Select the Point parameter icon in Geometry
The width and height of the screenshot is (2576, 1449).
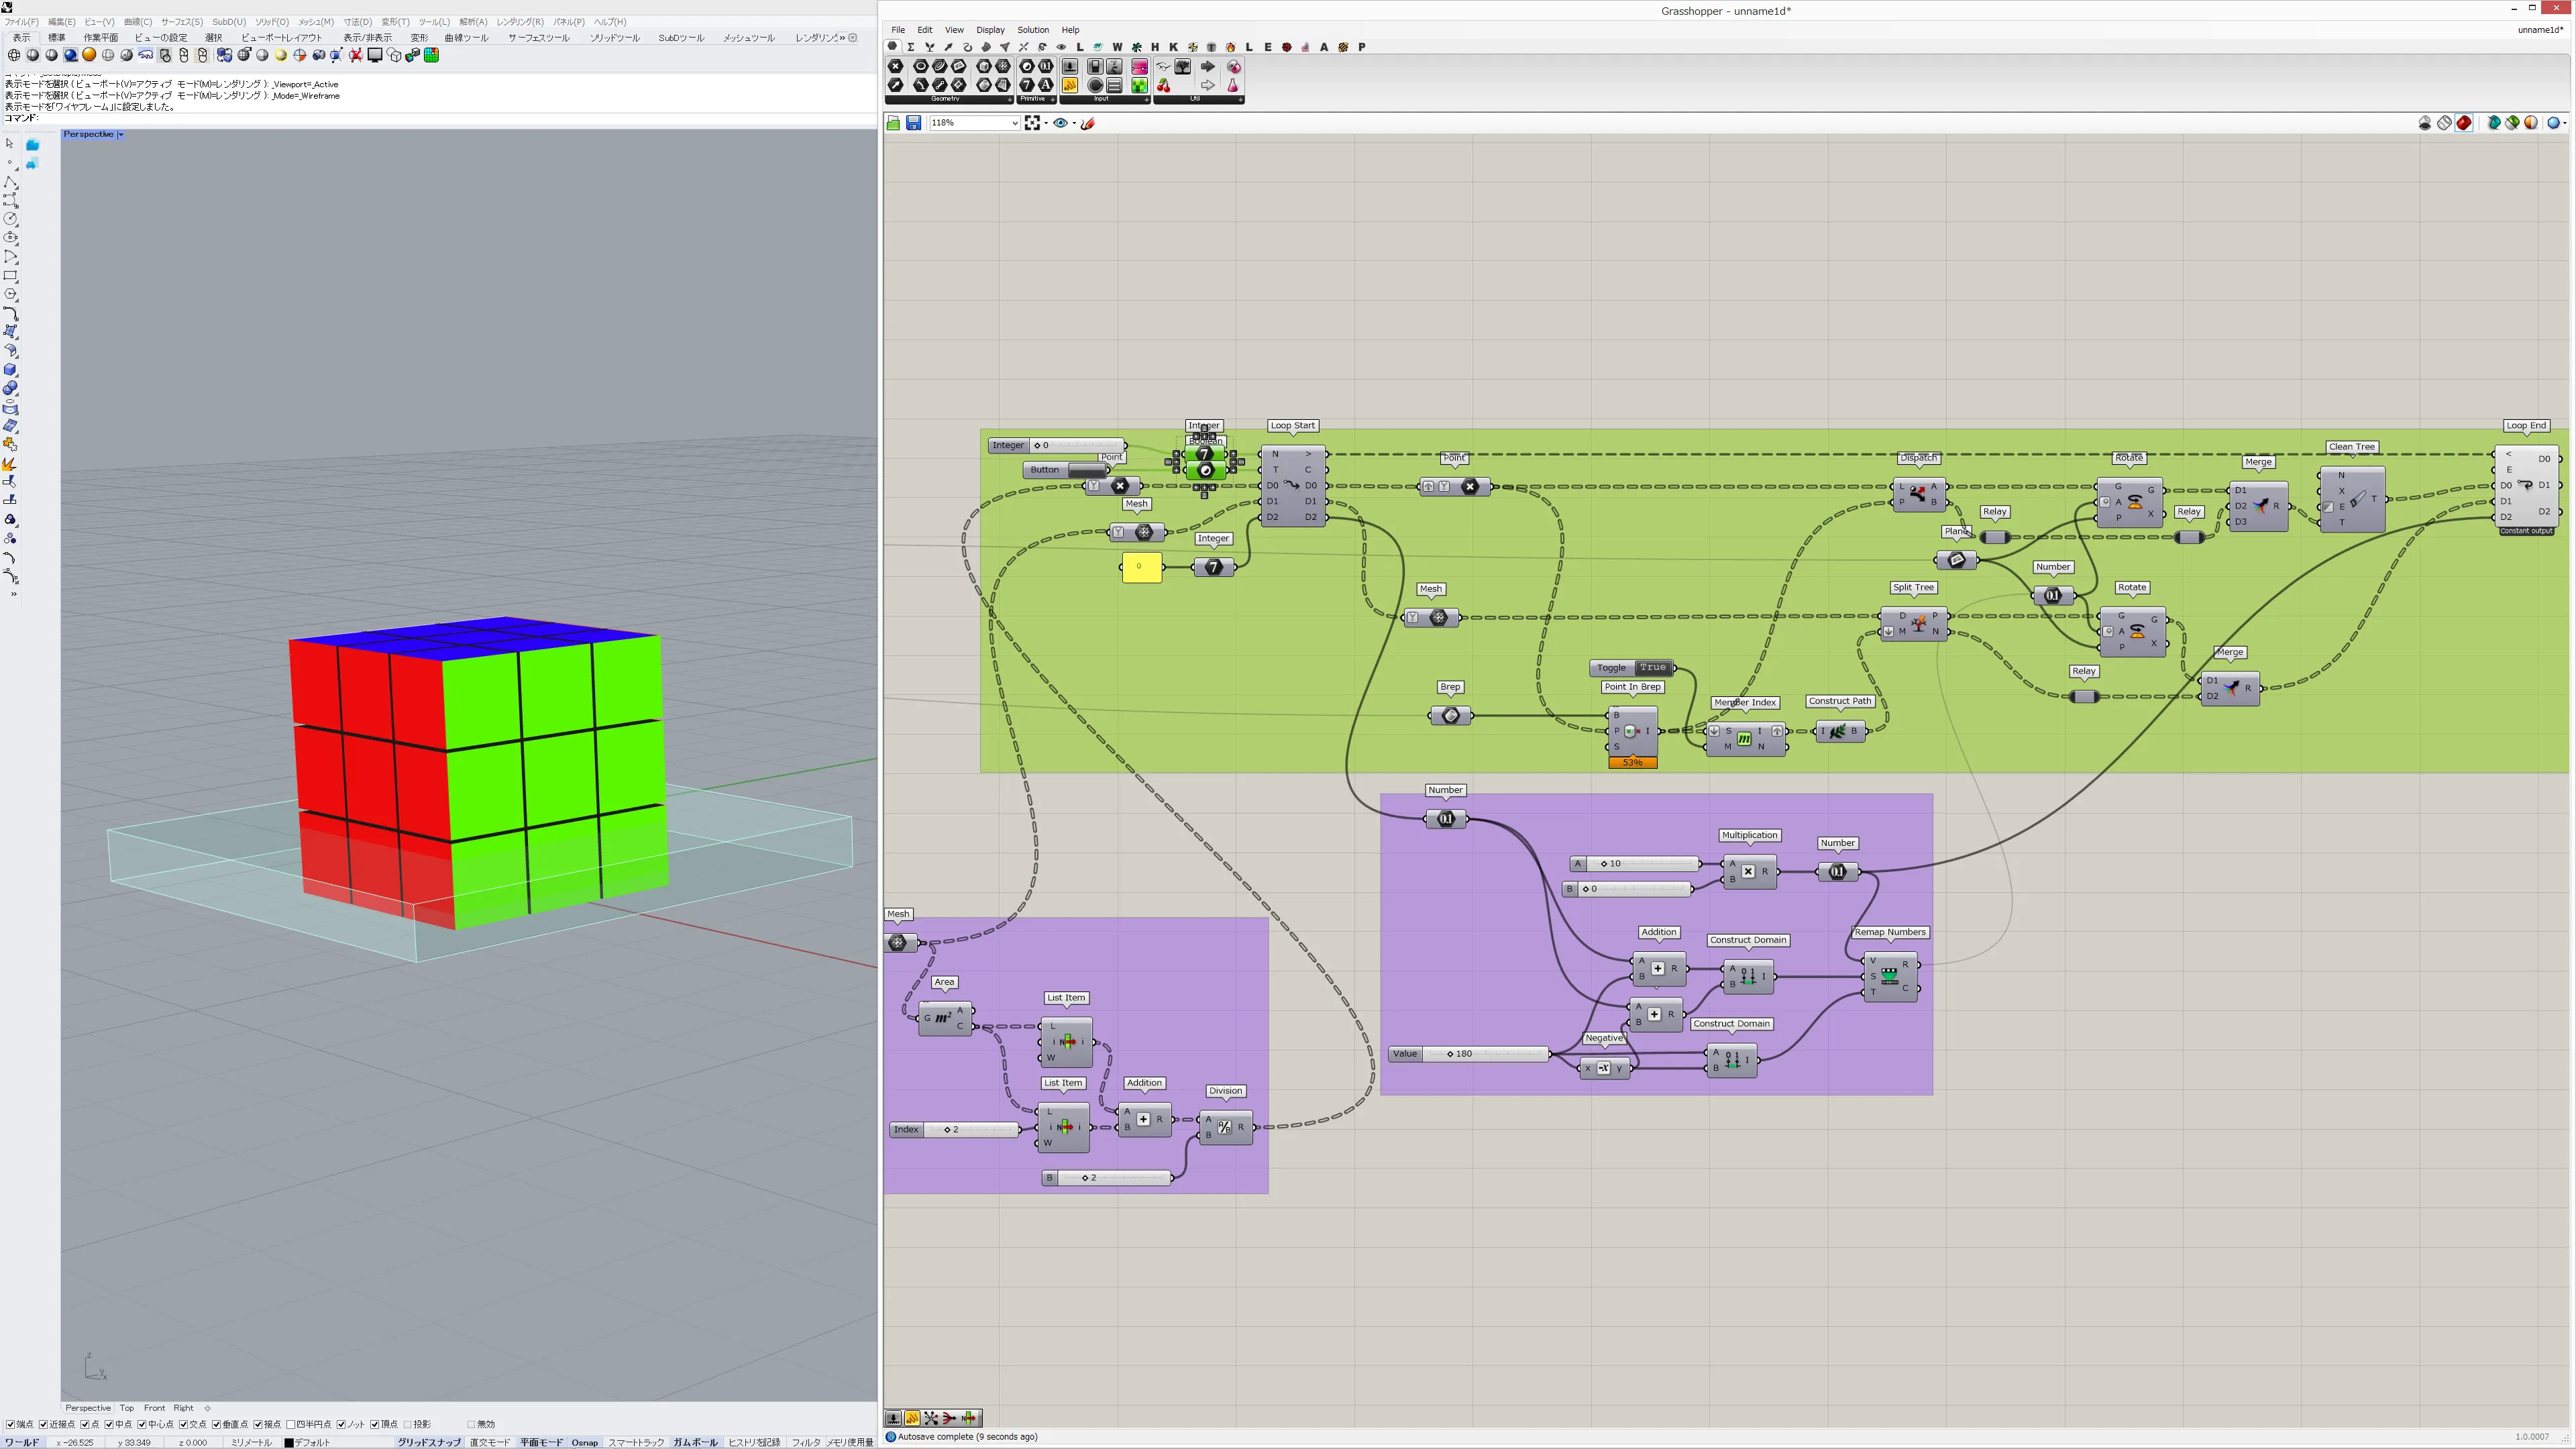click(896, 66)
